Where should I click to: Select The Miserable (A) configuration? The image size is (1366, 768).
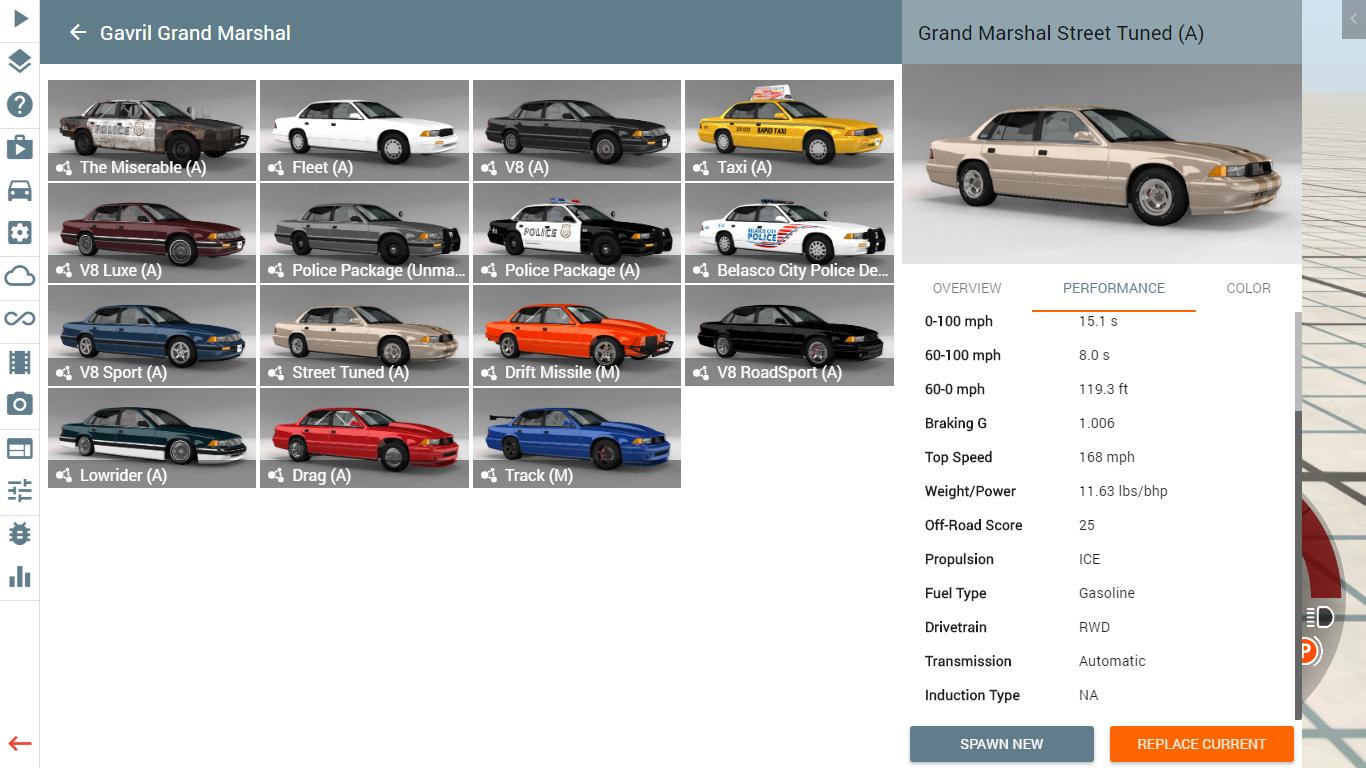[152, 130]
